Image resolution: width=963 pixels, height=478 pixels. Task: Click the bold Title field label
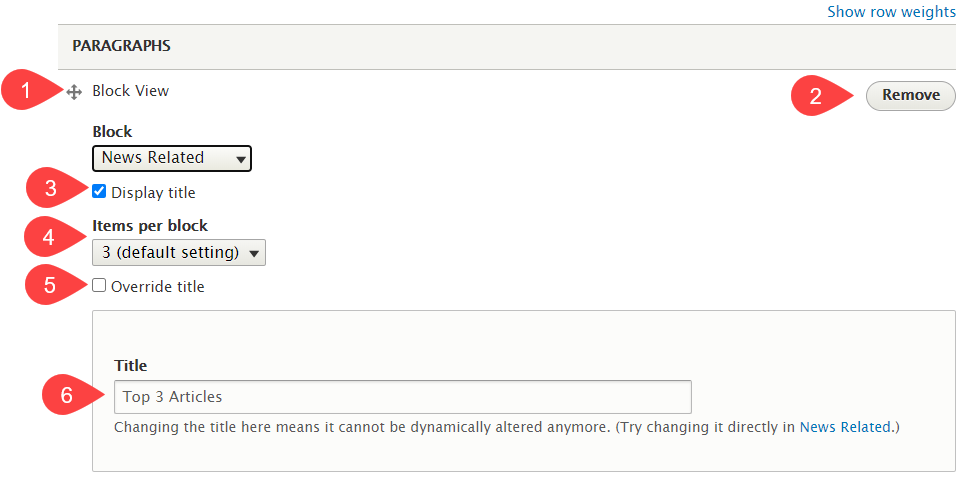pos(131,366)
